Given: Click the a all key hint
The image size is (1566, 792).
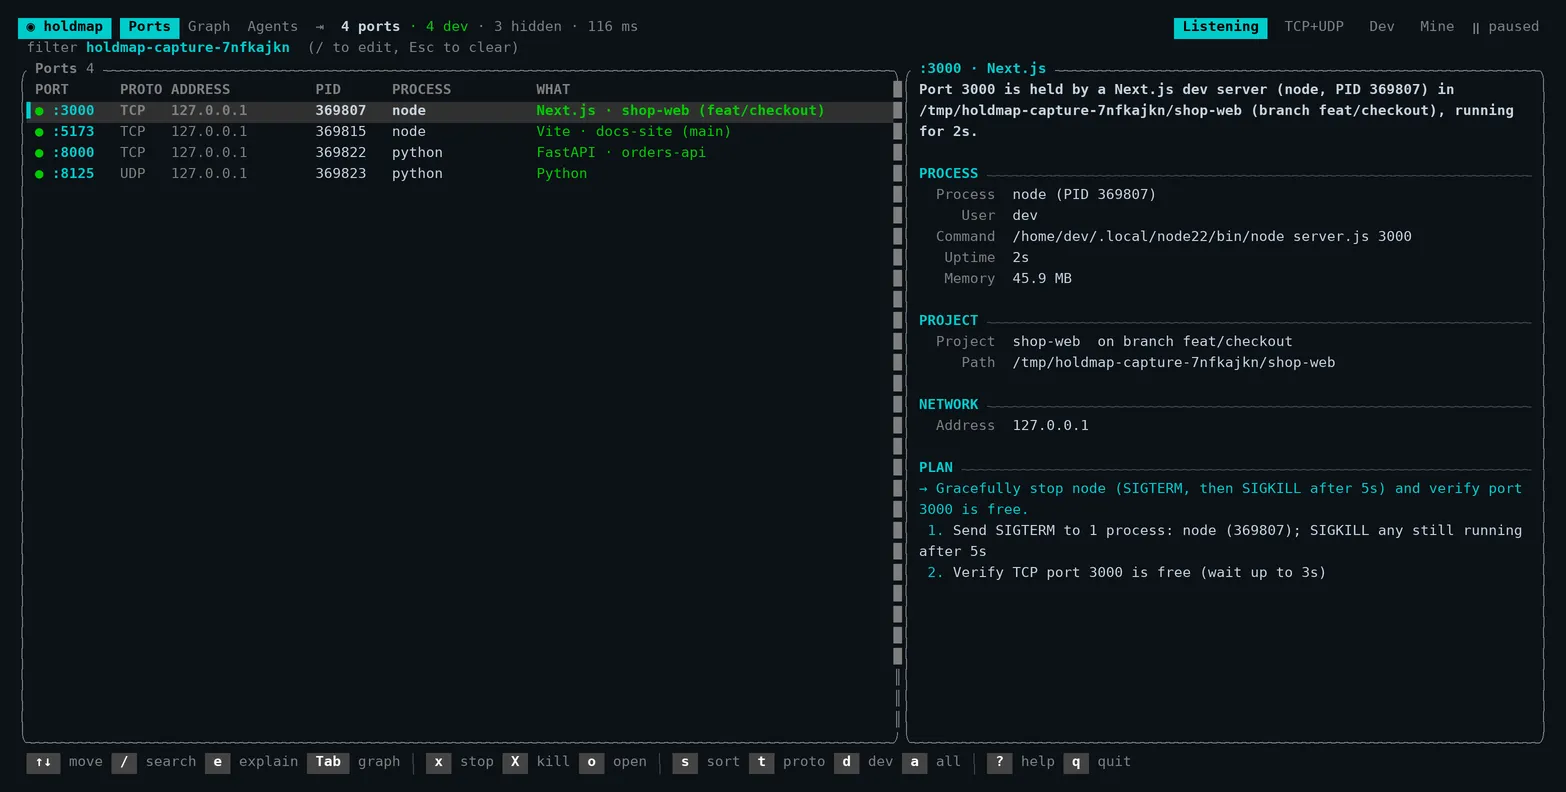Looking at the screenshot, I should point(932,762).
